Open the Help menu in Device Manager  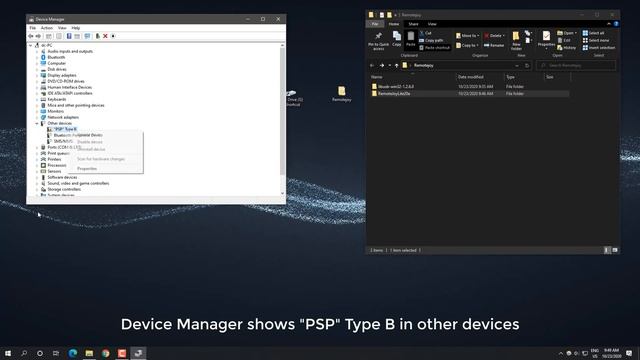point(76,28)
